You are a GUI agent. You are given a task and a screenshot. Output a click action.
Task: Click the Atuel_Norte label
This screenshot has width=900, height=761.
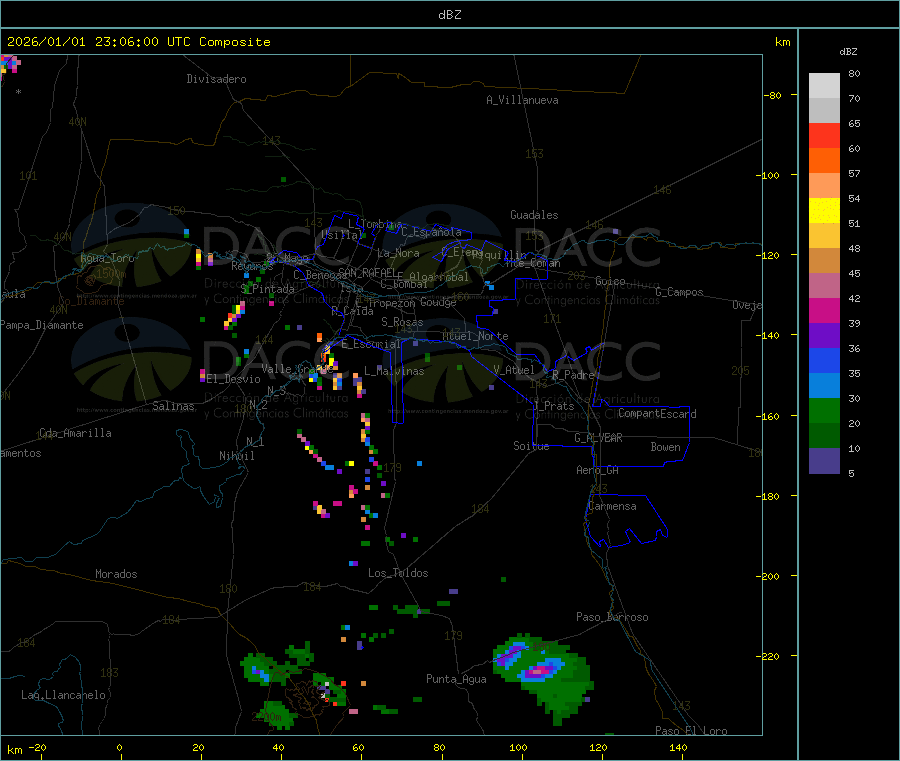[475, 336]
